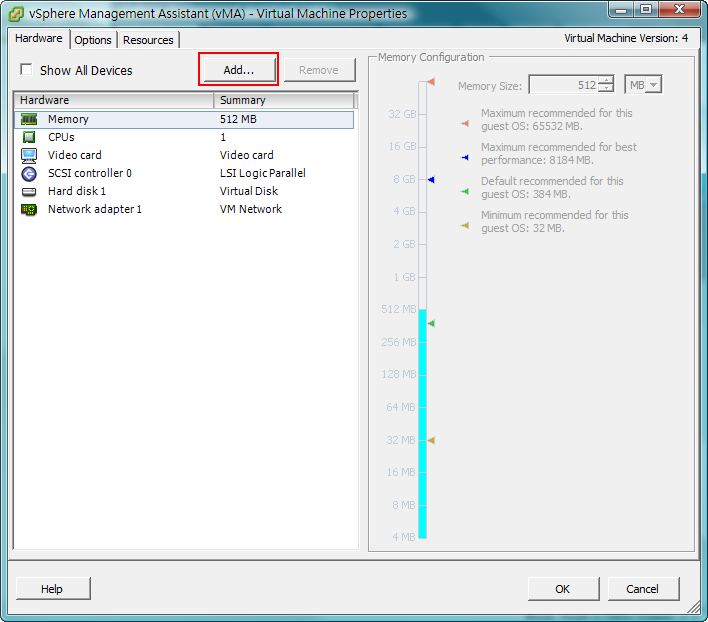Click the Memory hardware row icon
The width and height of the screenshot is (708, 622).
point(29,119)
